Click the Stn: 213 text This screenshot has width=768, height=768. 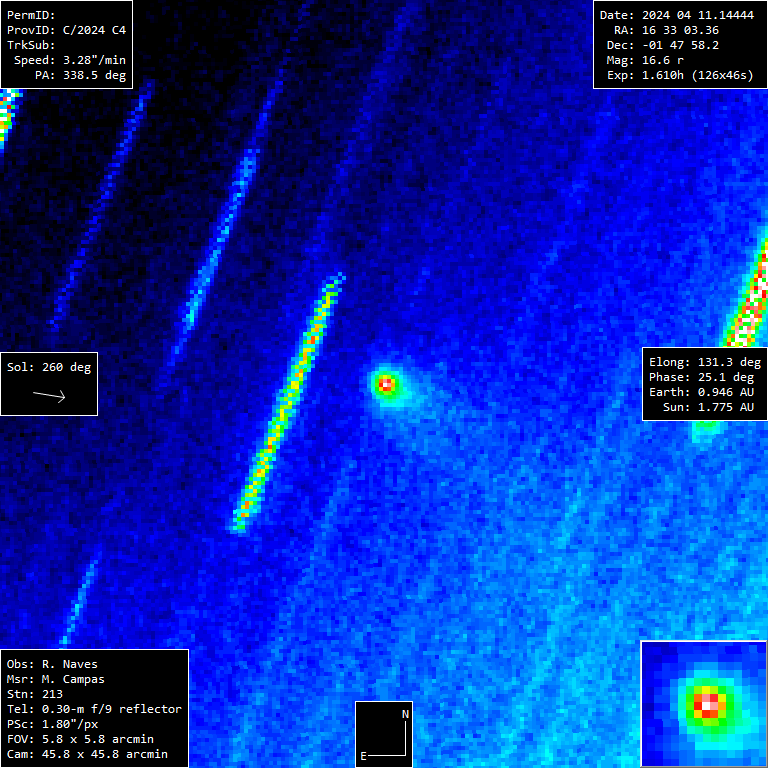(35, 694)
